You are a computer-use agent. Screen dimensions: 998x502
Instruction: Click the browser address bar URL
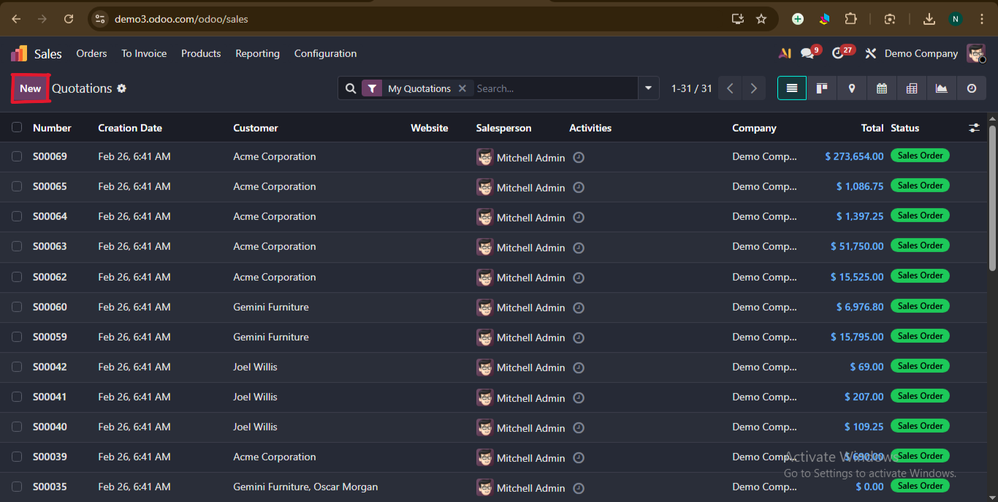click(181, 19)
